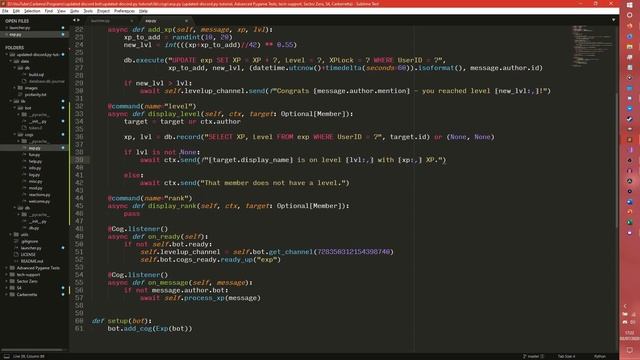Open README.md in the sidebar
Image resolution: width=640 pixels, height=360 pixels.
31,261
